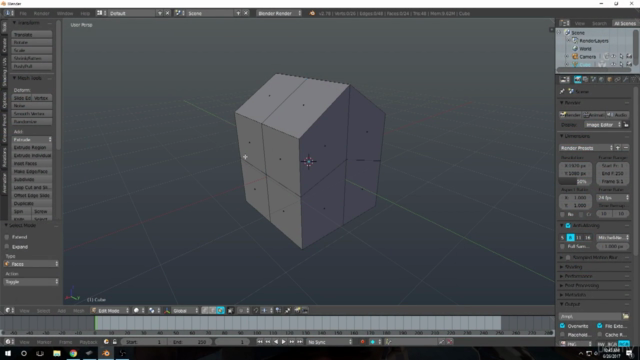Click the 3D view editor type icon
The height and width of the screenshot is (360, 640).
coord(8,311)
